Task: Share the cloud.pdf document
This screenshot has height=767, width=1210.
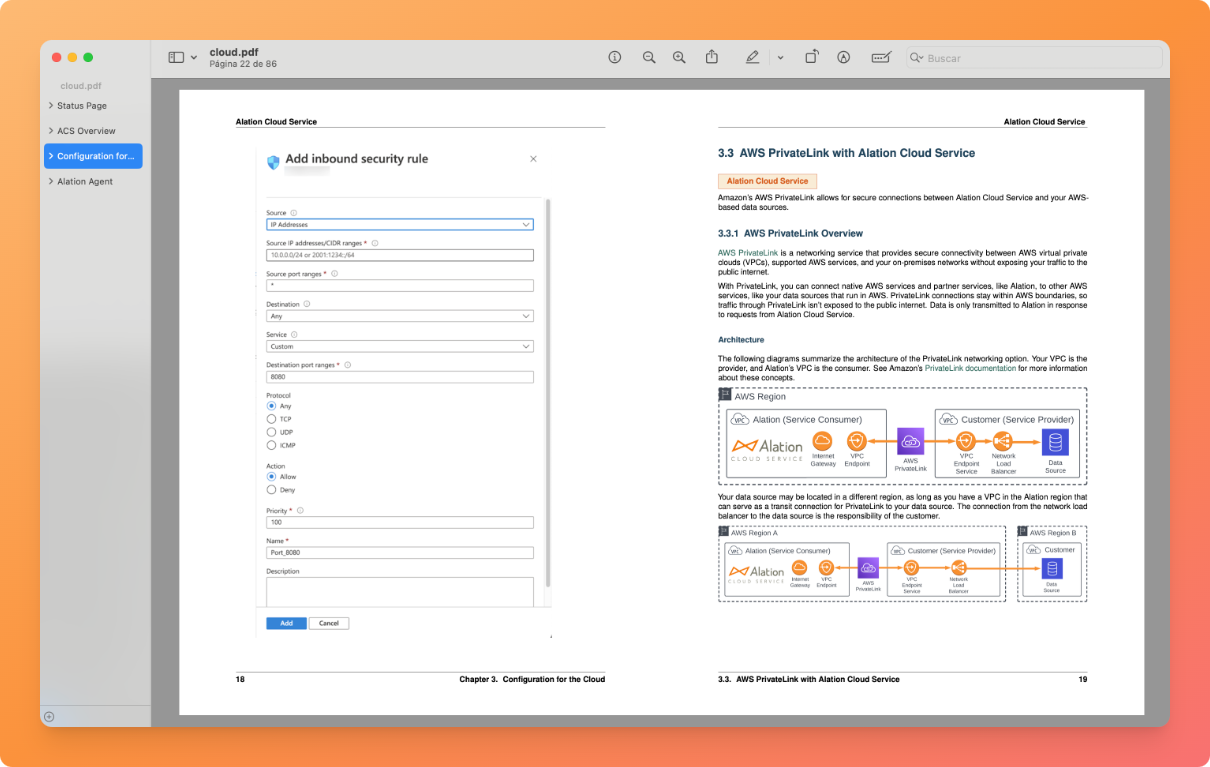Action: (712, 57)
